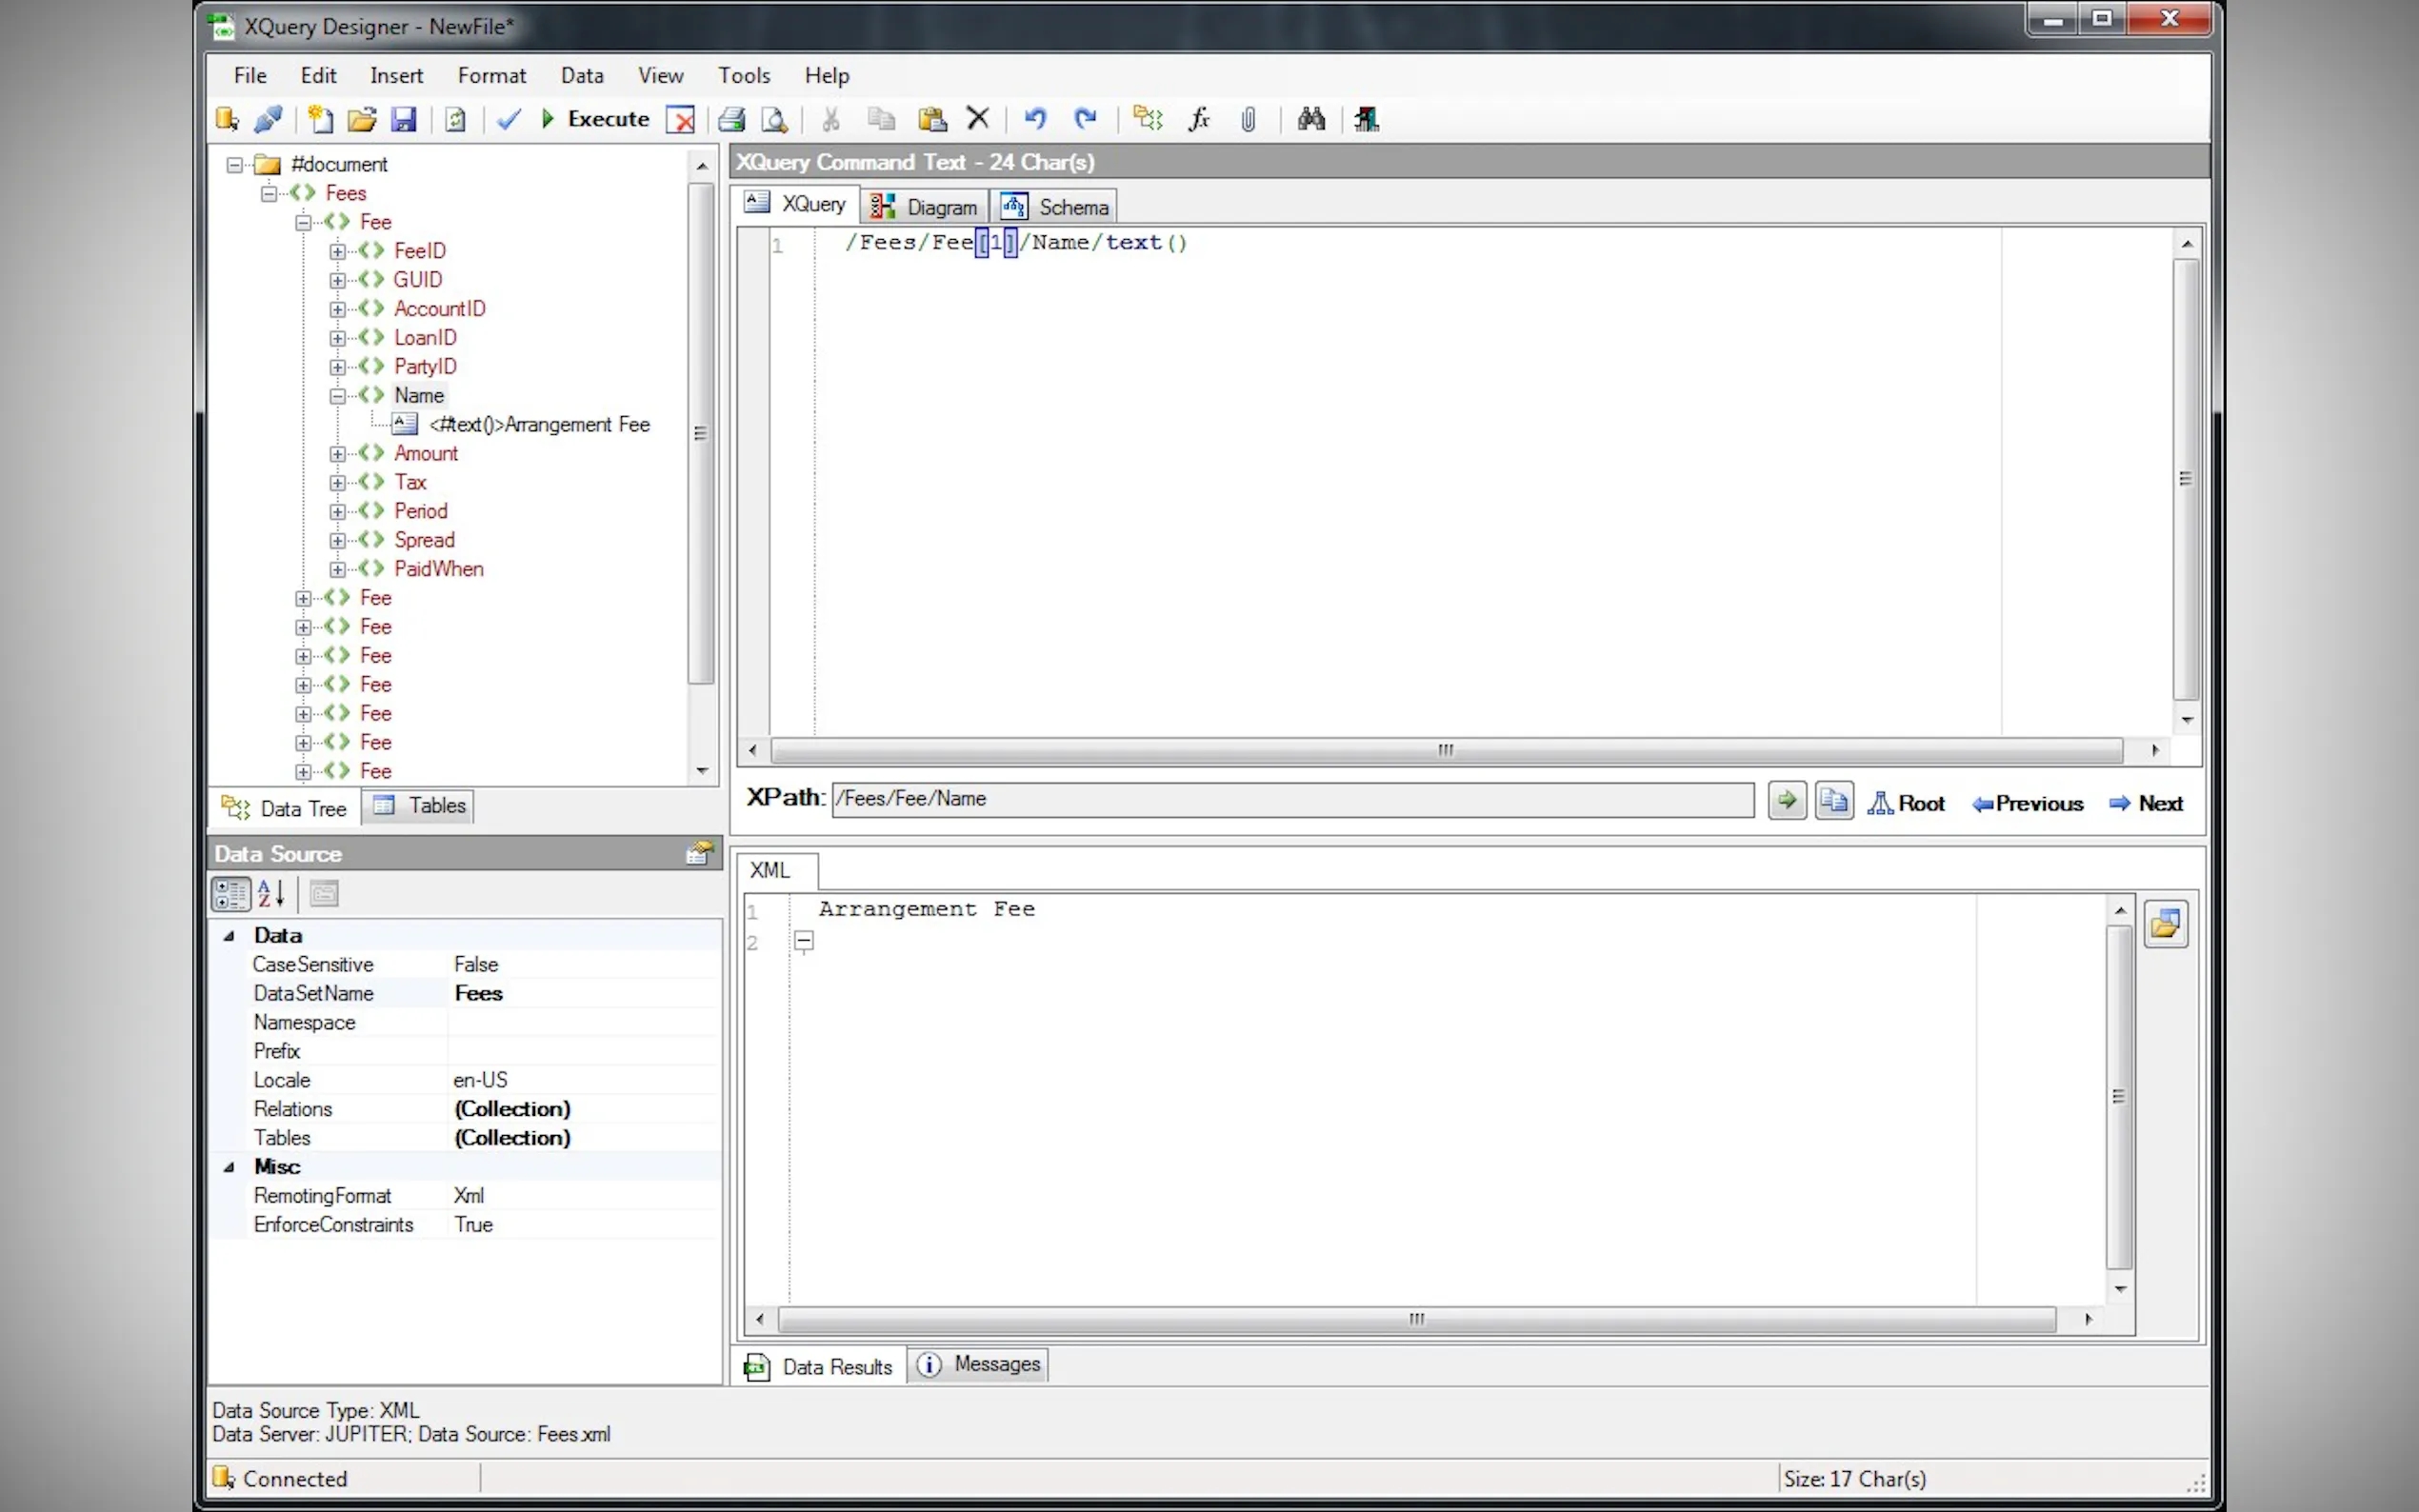Collapse the Name tree node
Image resolution: width=2419 pixels, height=1512 pixels.
pos(338,396)
